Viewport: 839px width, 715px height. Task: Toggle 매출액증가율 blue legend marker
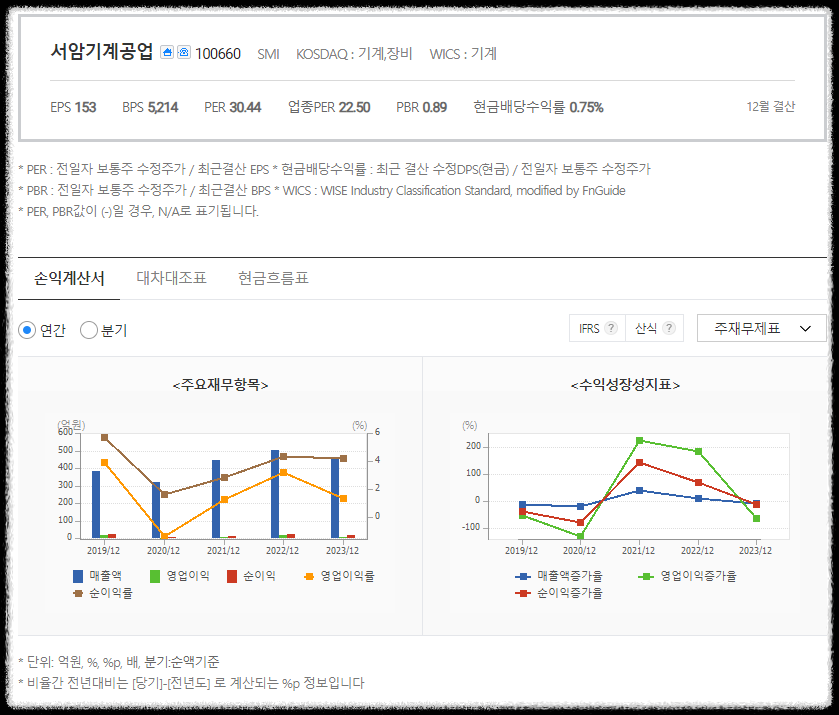(523, 576)
